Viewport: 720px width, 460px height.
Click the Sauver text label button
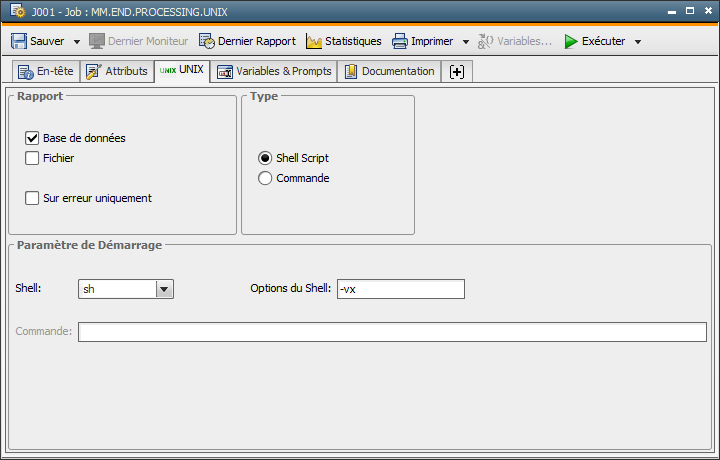(47, 41)
